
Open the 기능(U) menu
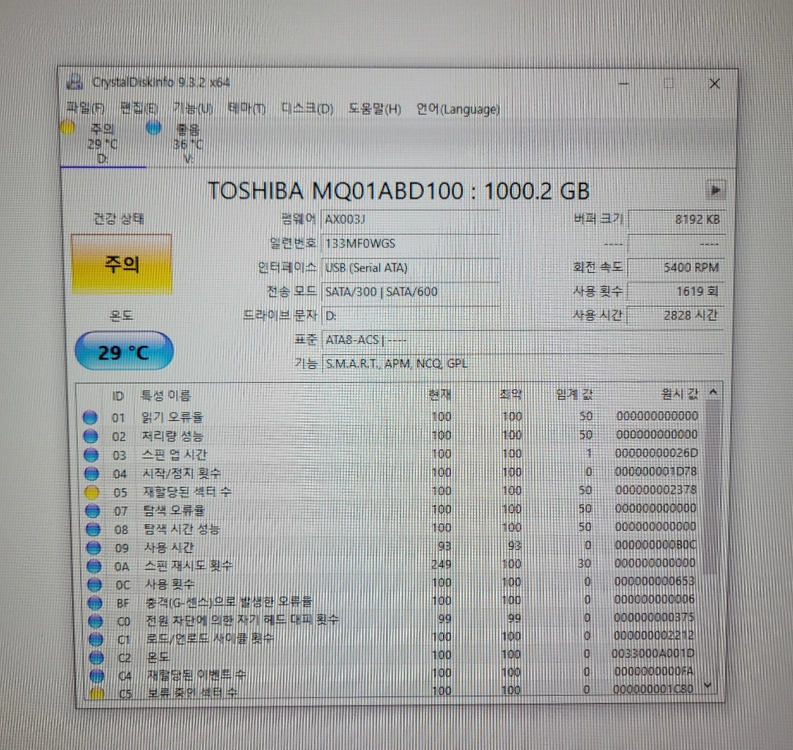pyautogui.click(x=193, y=108)
